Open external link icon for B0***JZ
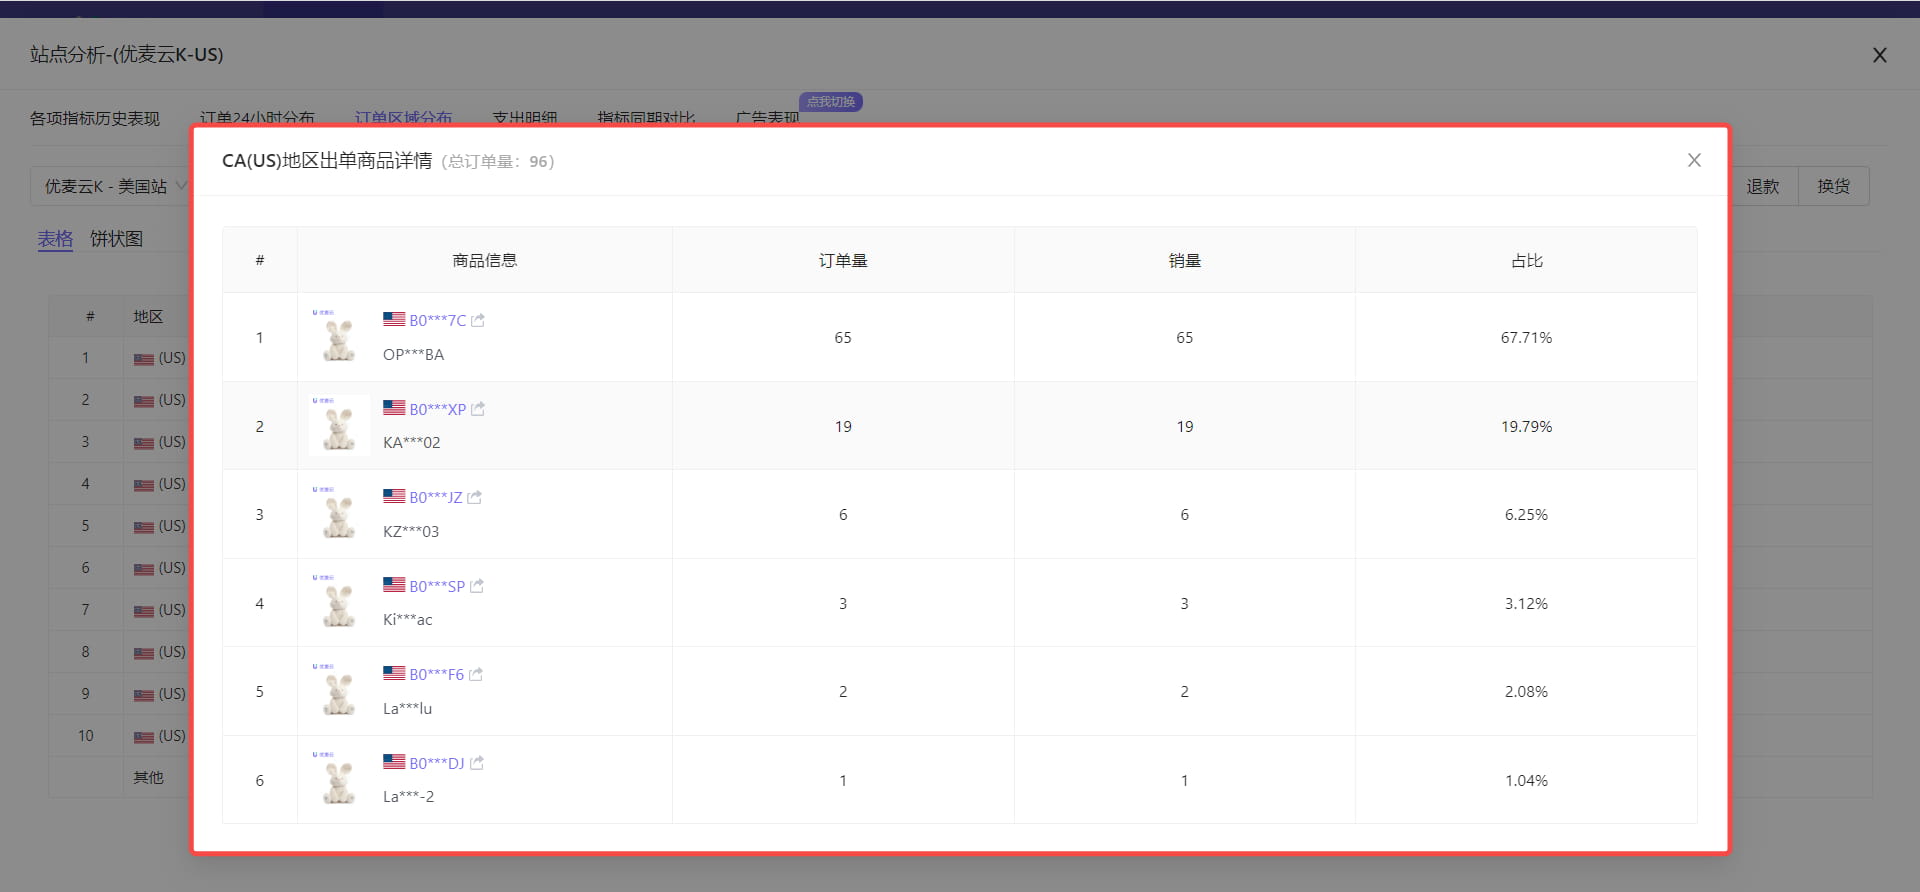This screenshot has height=892, width=1920. point(475,497)
